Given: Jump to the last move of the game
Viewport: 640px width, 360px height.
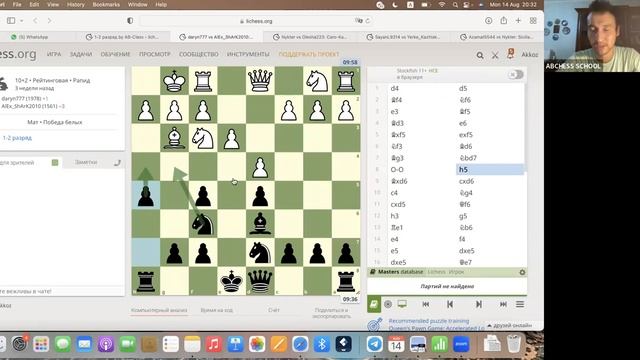Looking at the screenshot, I should (x=503, y=304).
